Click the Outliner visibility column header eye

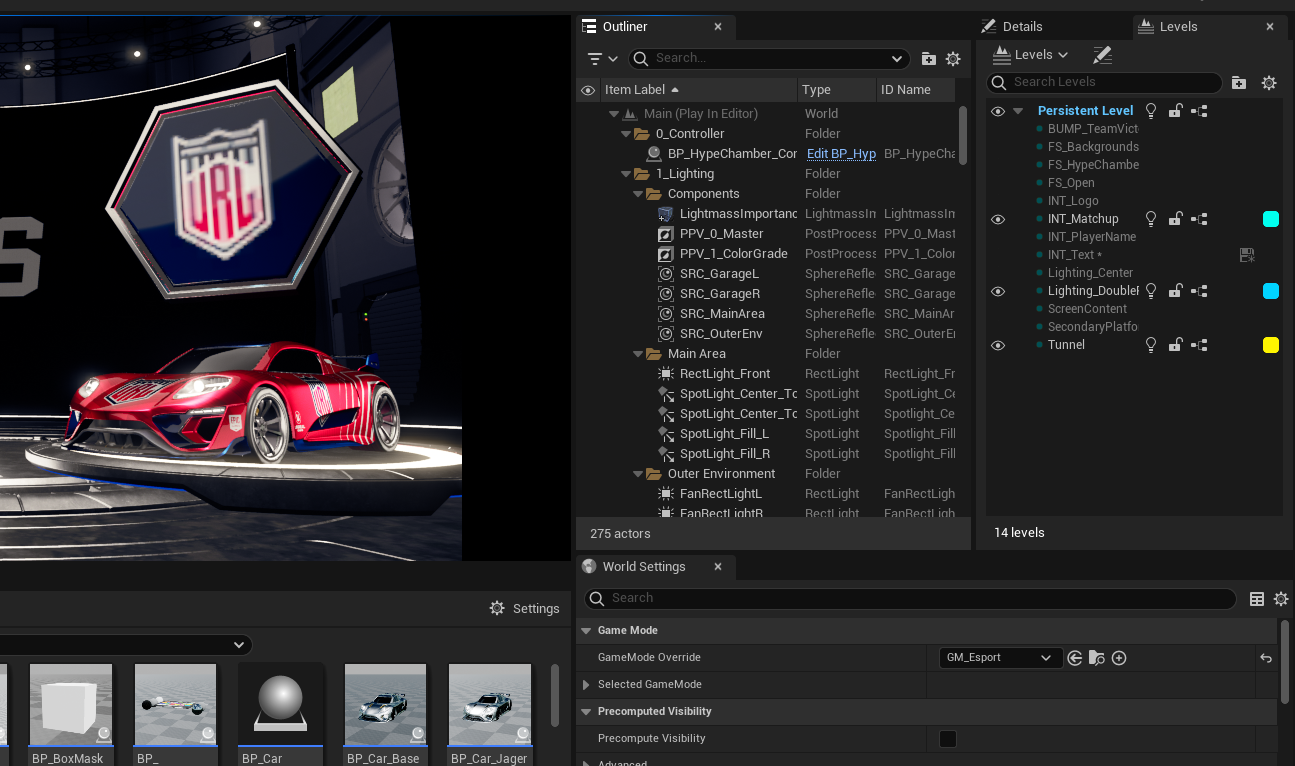588,90
